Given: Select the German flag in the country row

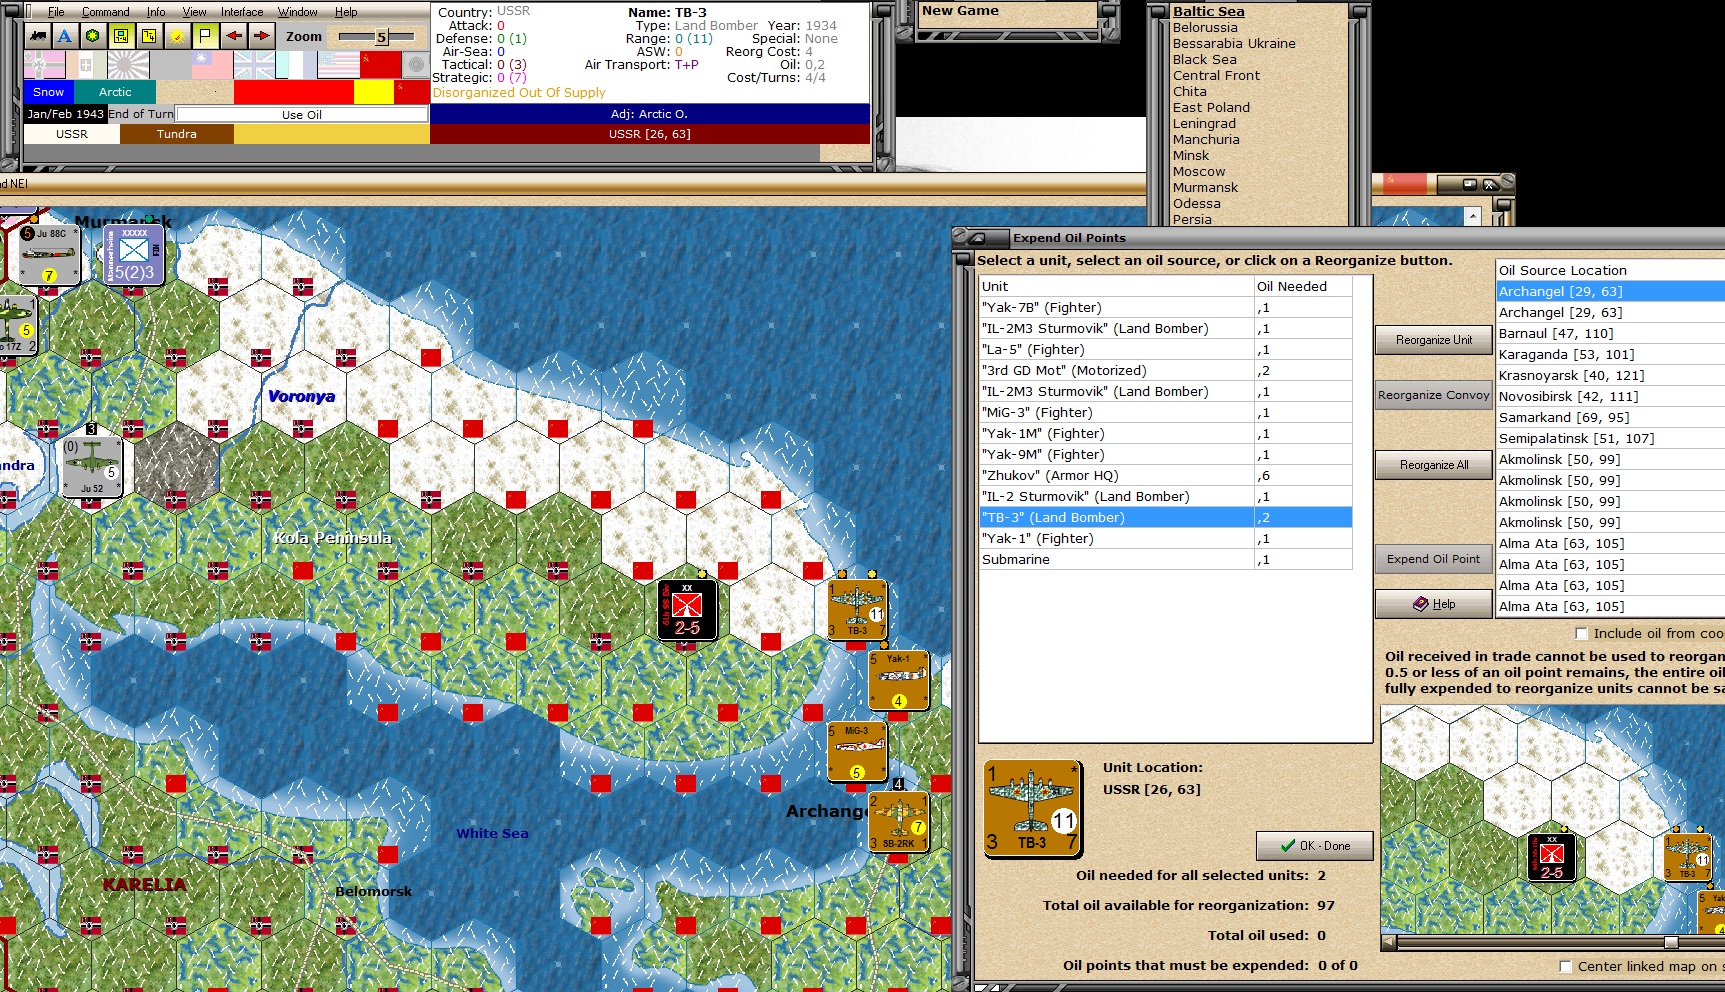Looking at the screenshot, I should 44,65.
